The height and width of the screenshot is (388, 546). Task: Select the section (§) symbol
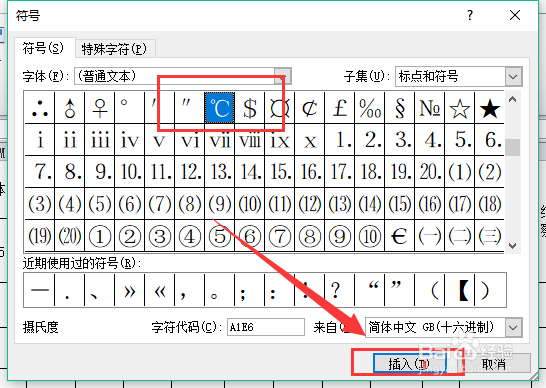(x=399, y=108)
